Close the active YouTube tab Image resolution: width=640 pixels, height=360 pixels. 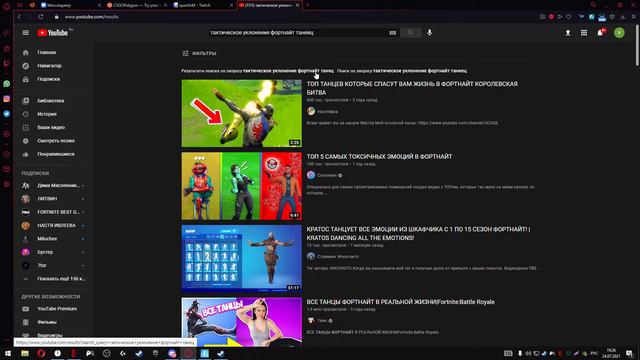pyautogui.click(x=297, y=5)
